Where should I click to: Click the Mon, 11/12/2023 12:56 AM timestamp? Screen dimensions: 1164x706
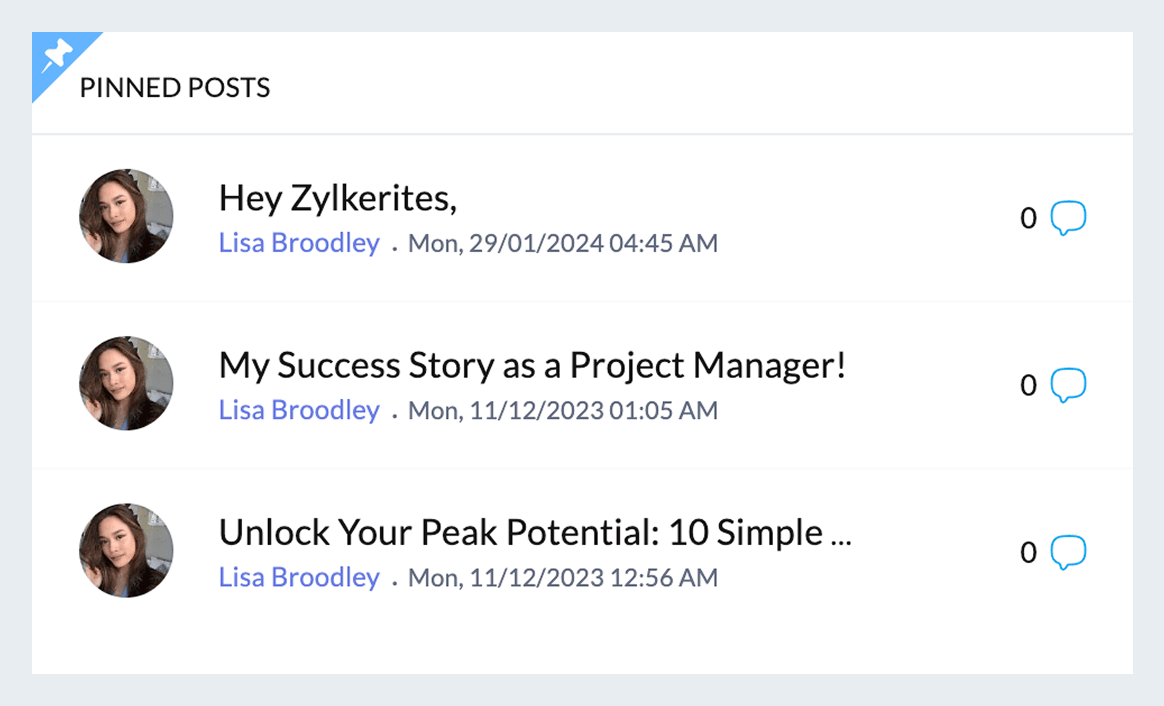click(563, 577)
